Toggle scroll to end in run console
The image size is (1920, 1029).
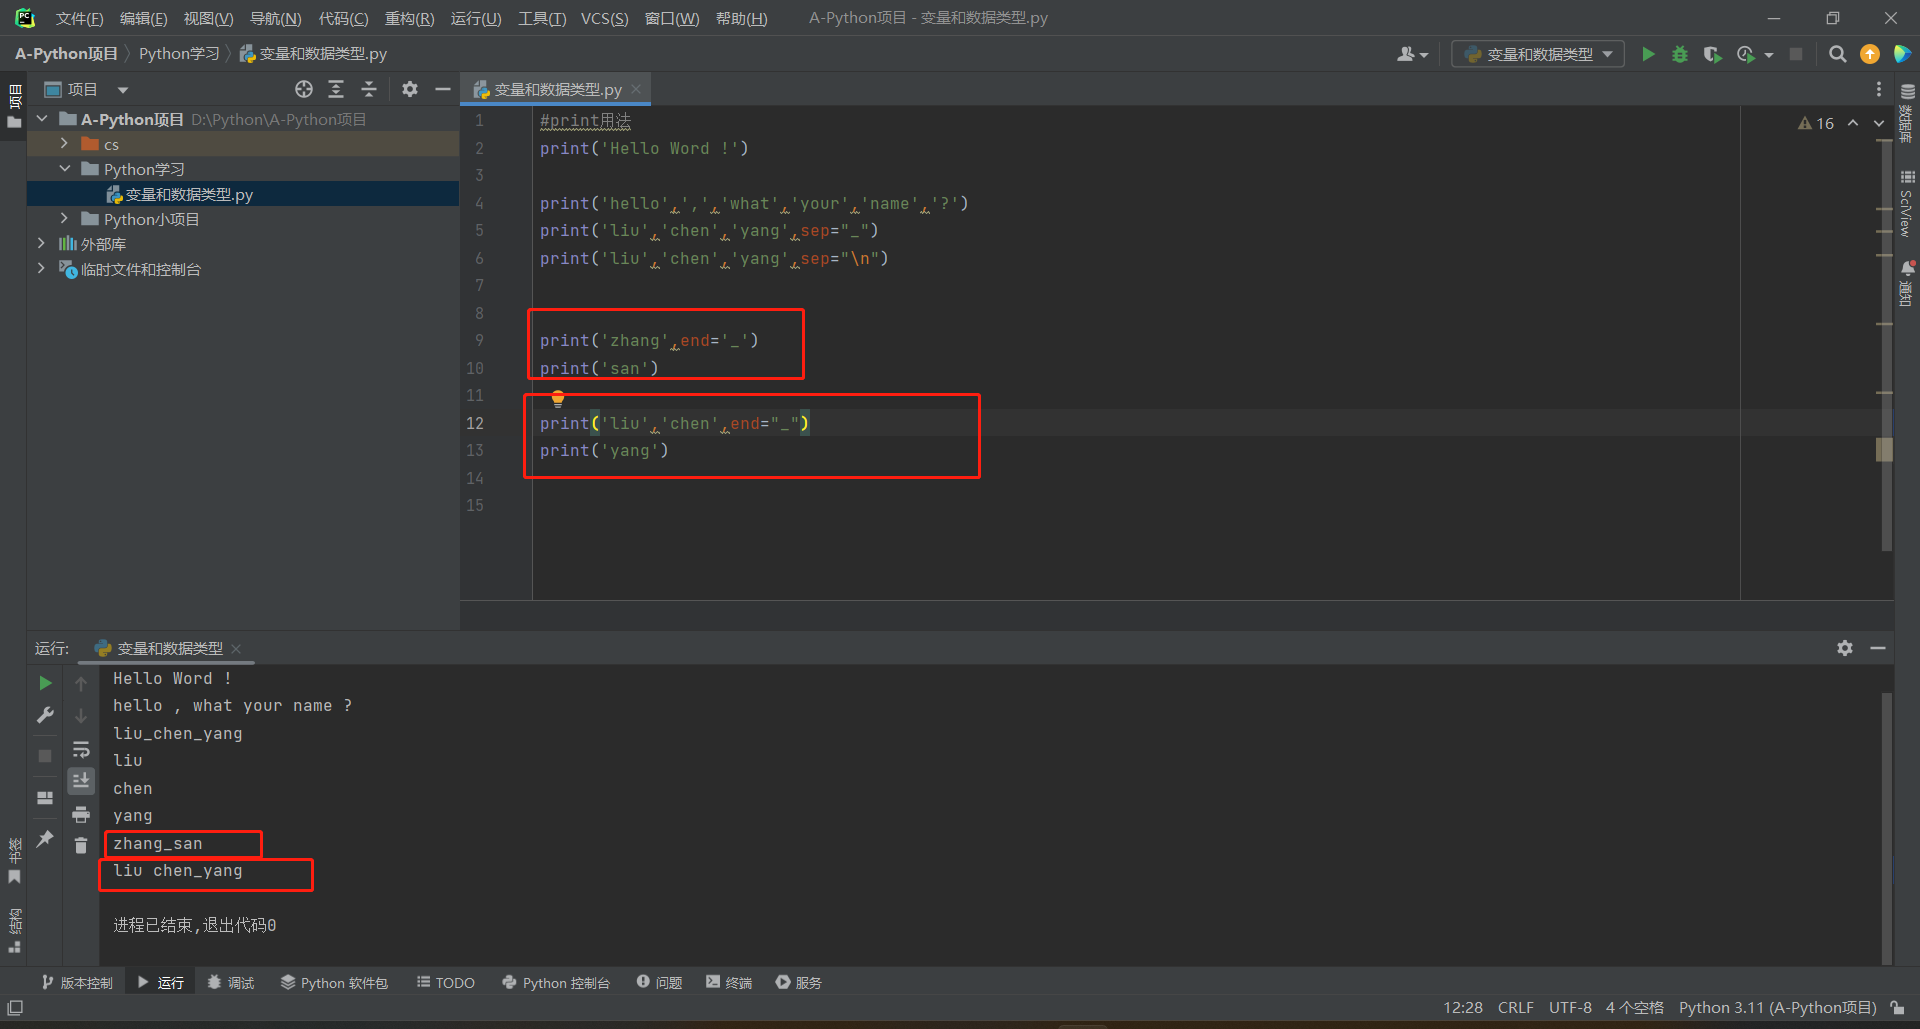pos(81,780)
